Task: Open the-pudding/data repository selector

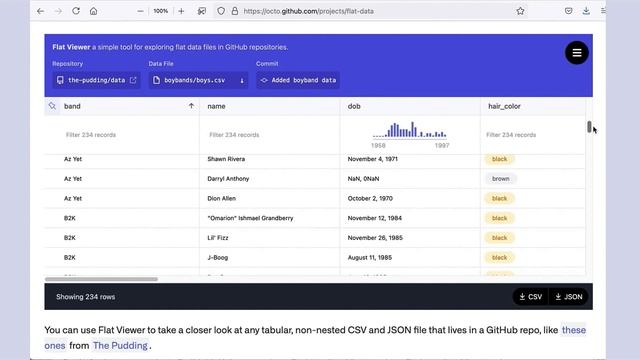Action: tap(96, 80)
